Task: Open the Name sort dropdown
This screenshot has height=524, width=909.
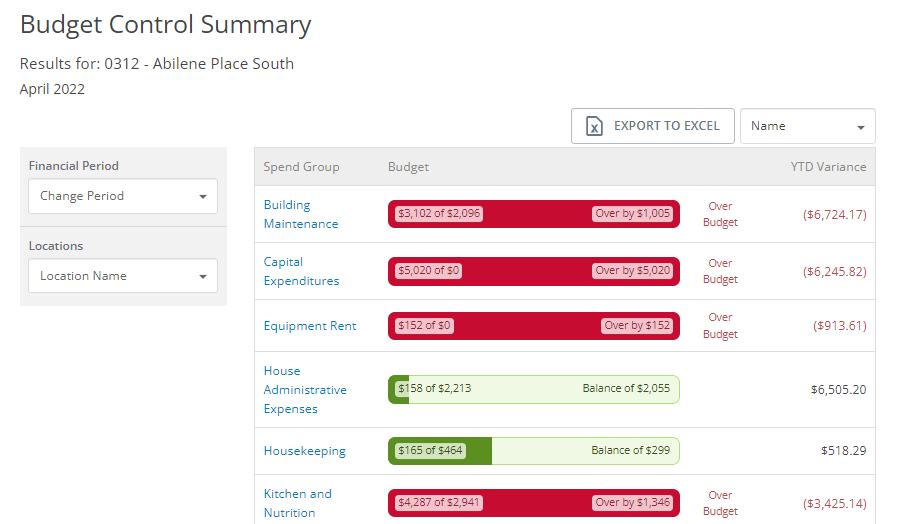Action: tap(807, 126)
